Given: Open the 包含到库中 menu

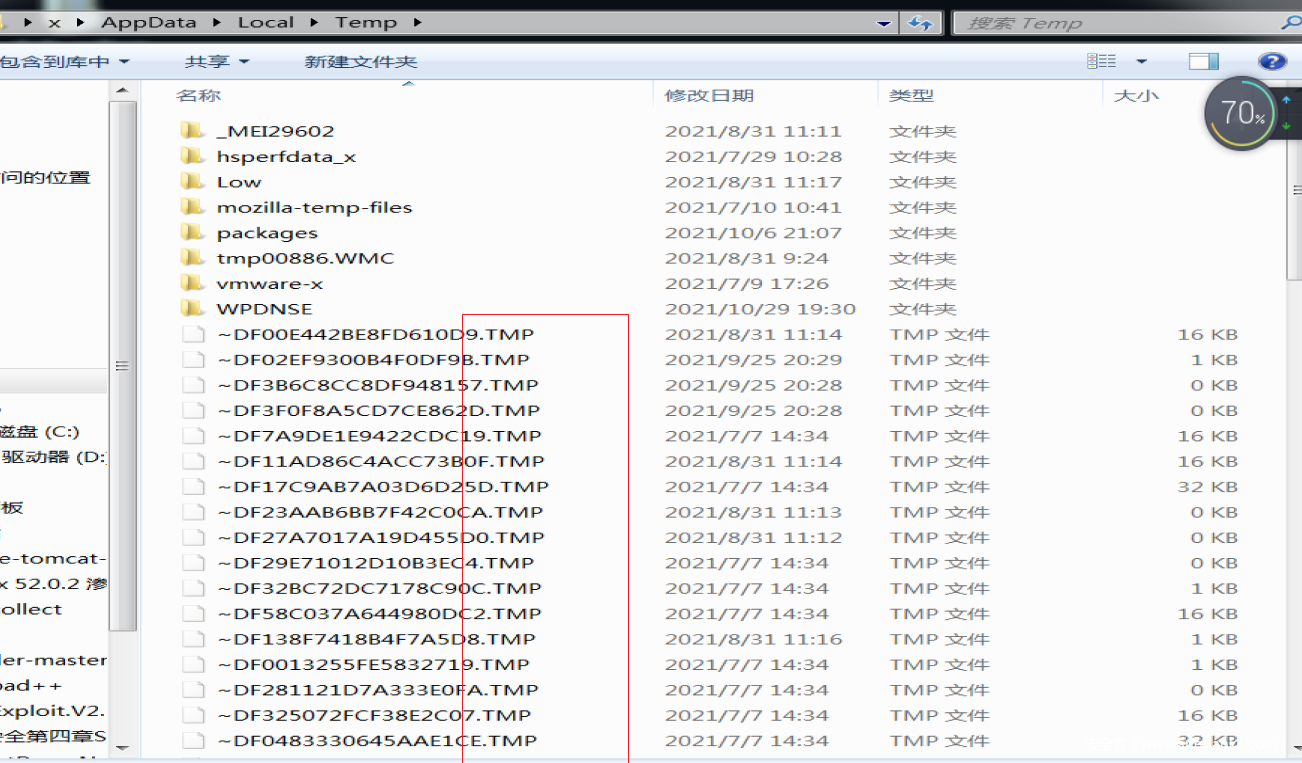Looking at the screenshot, I should (x=65, y=62).
